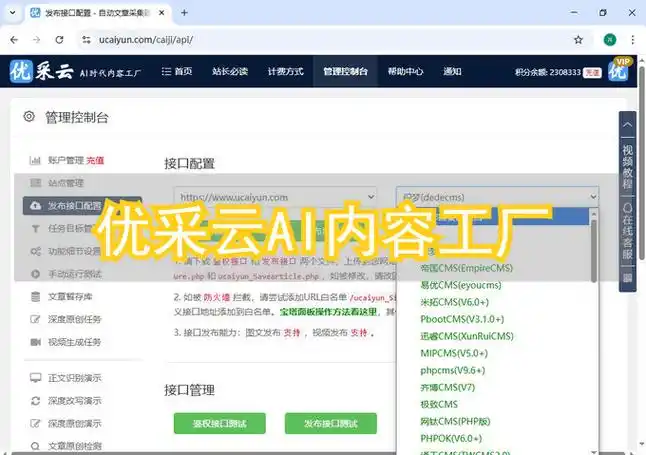Click the 防火墙 red text
The image size is (646, 455).
(x=216, y=297)
